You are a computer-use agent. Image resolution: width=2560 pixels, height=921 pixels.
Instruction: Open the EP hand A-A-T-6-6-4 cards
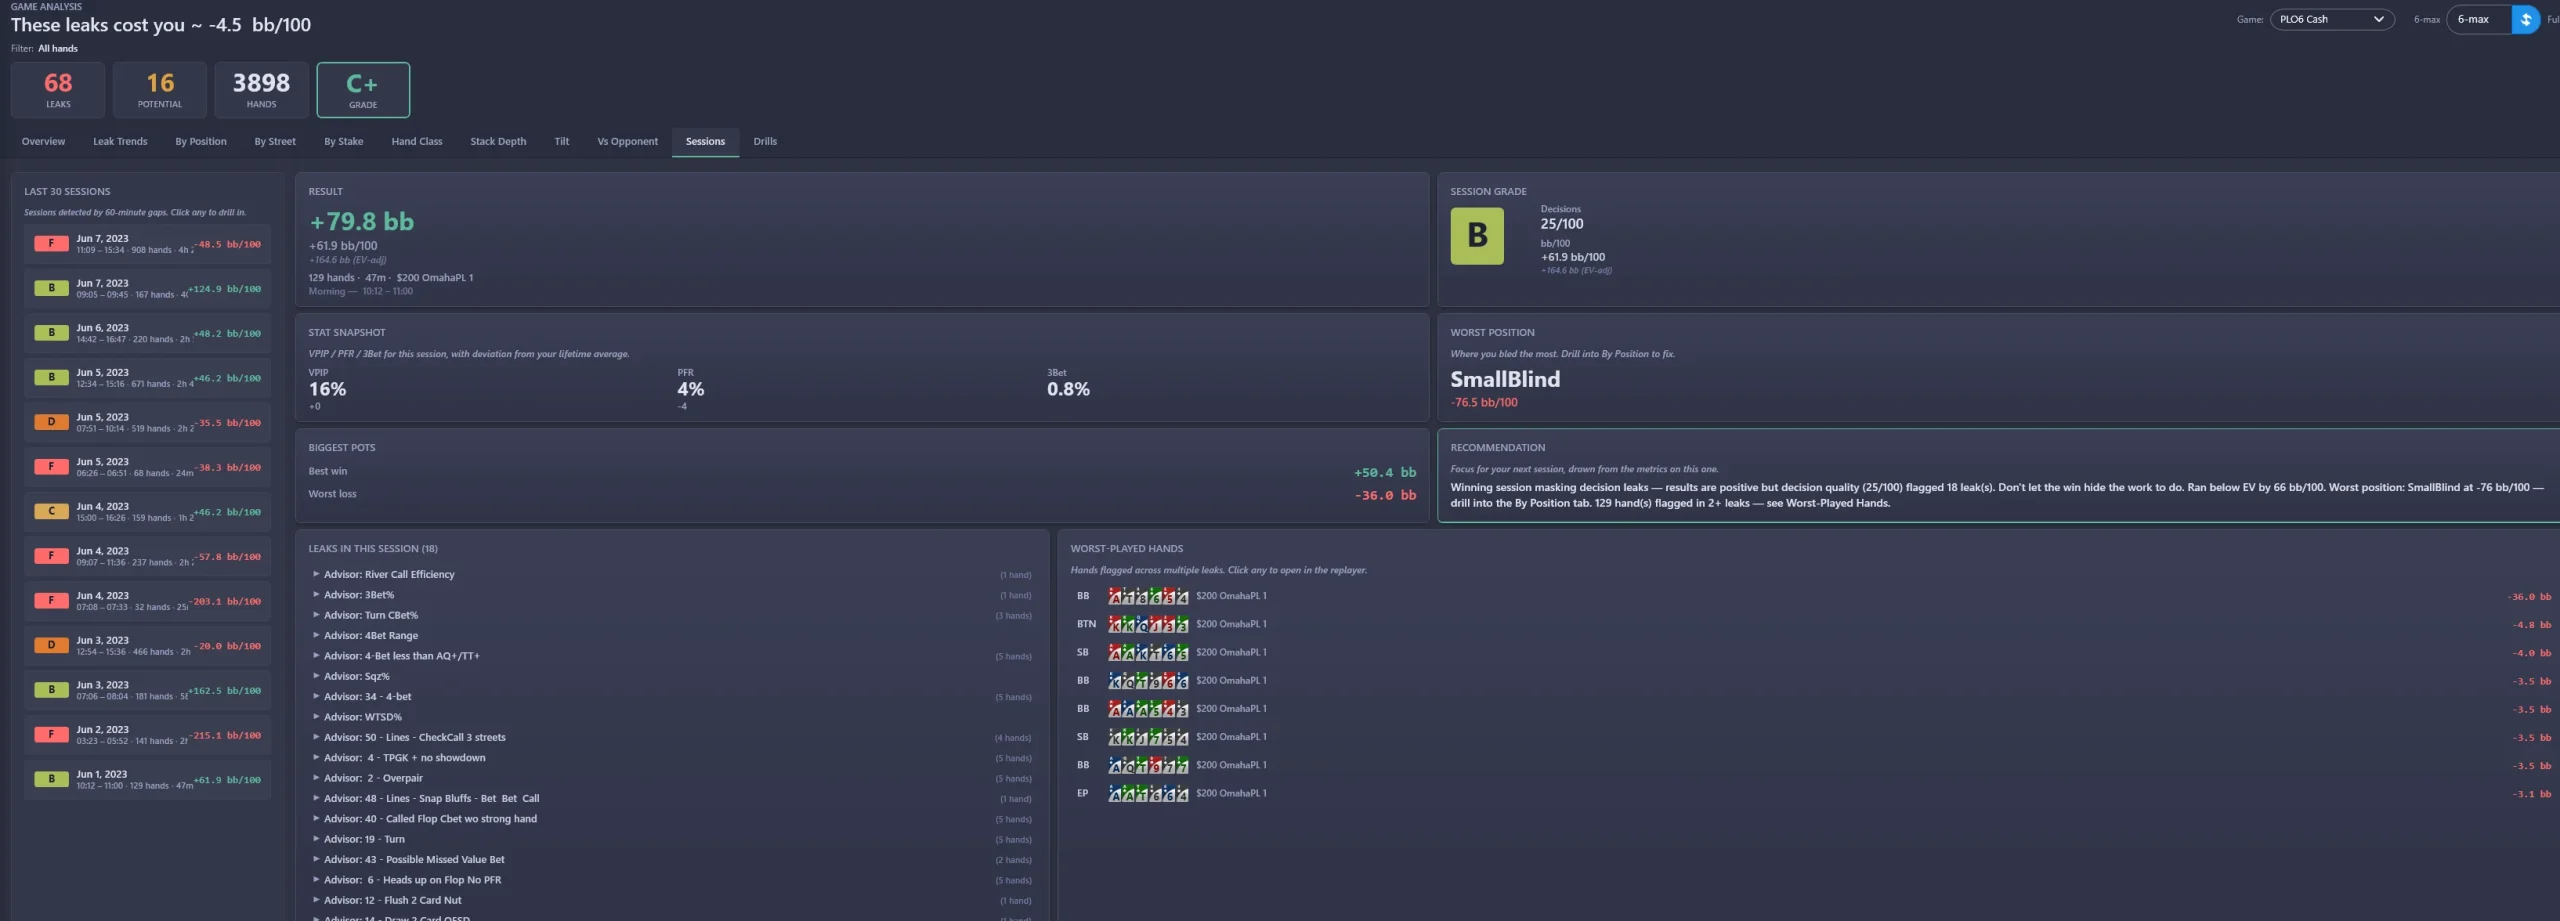[1148, 793]
